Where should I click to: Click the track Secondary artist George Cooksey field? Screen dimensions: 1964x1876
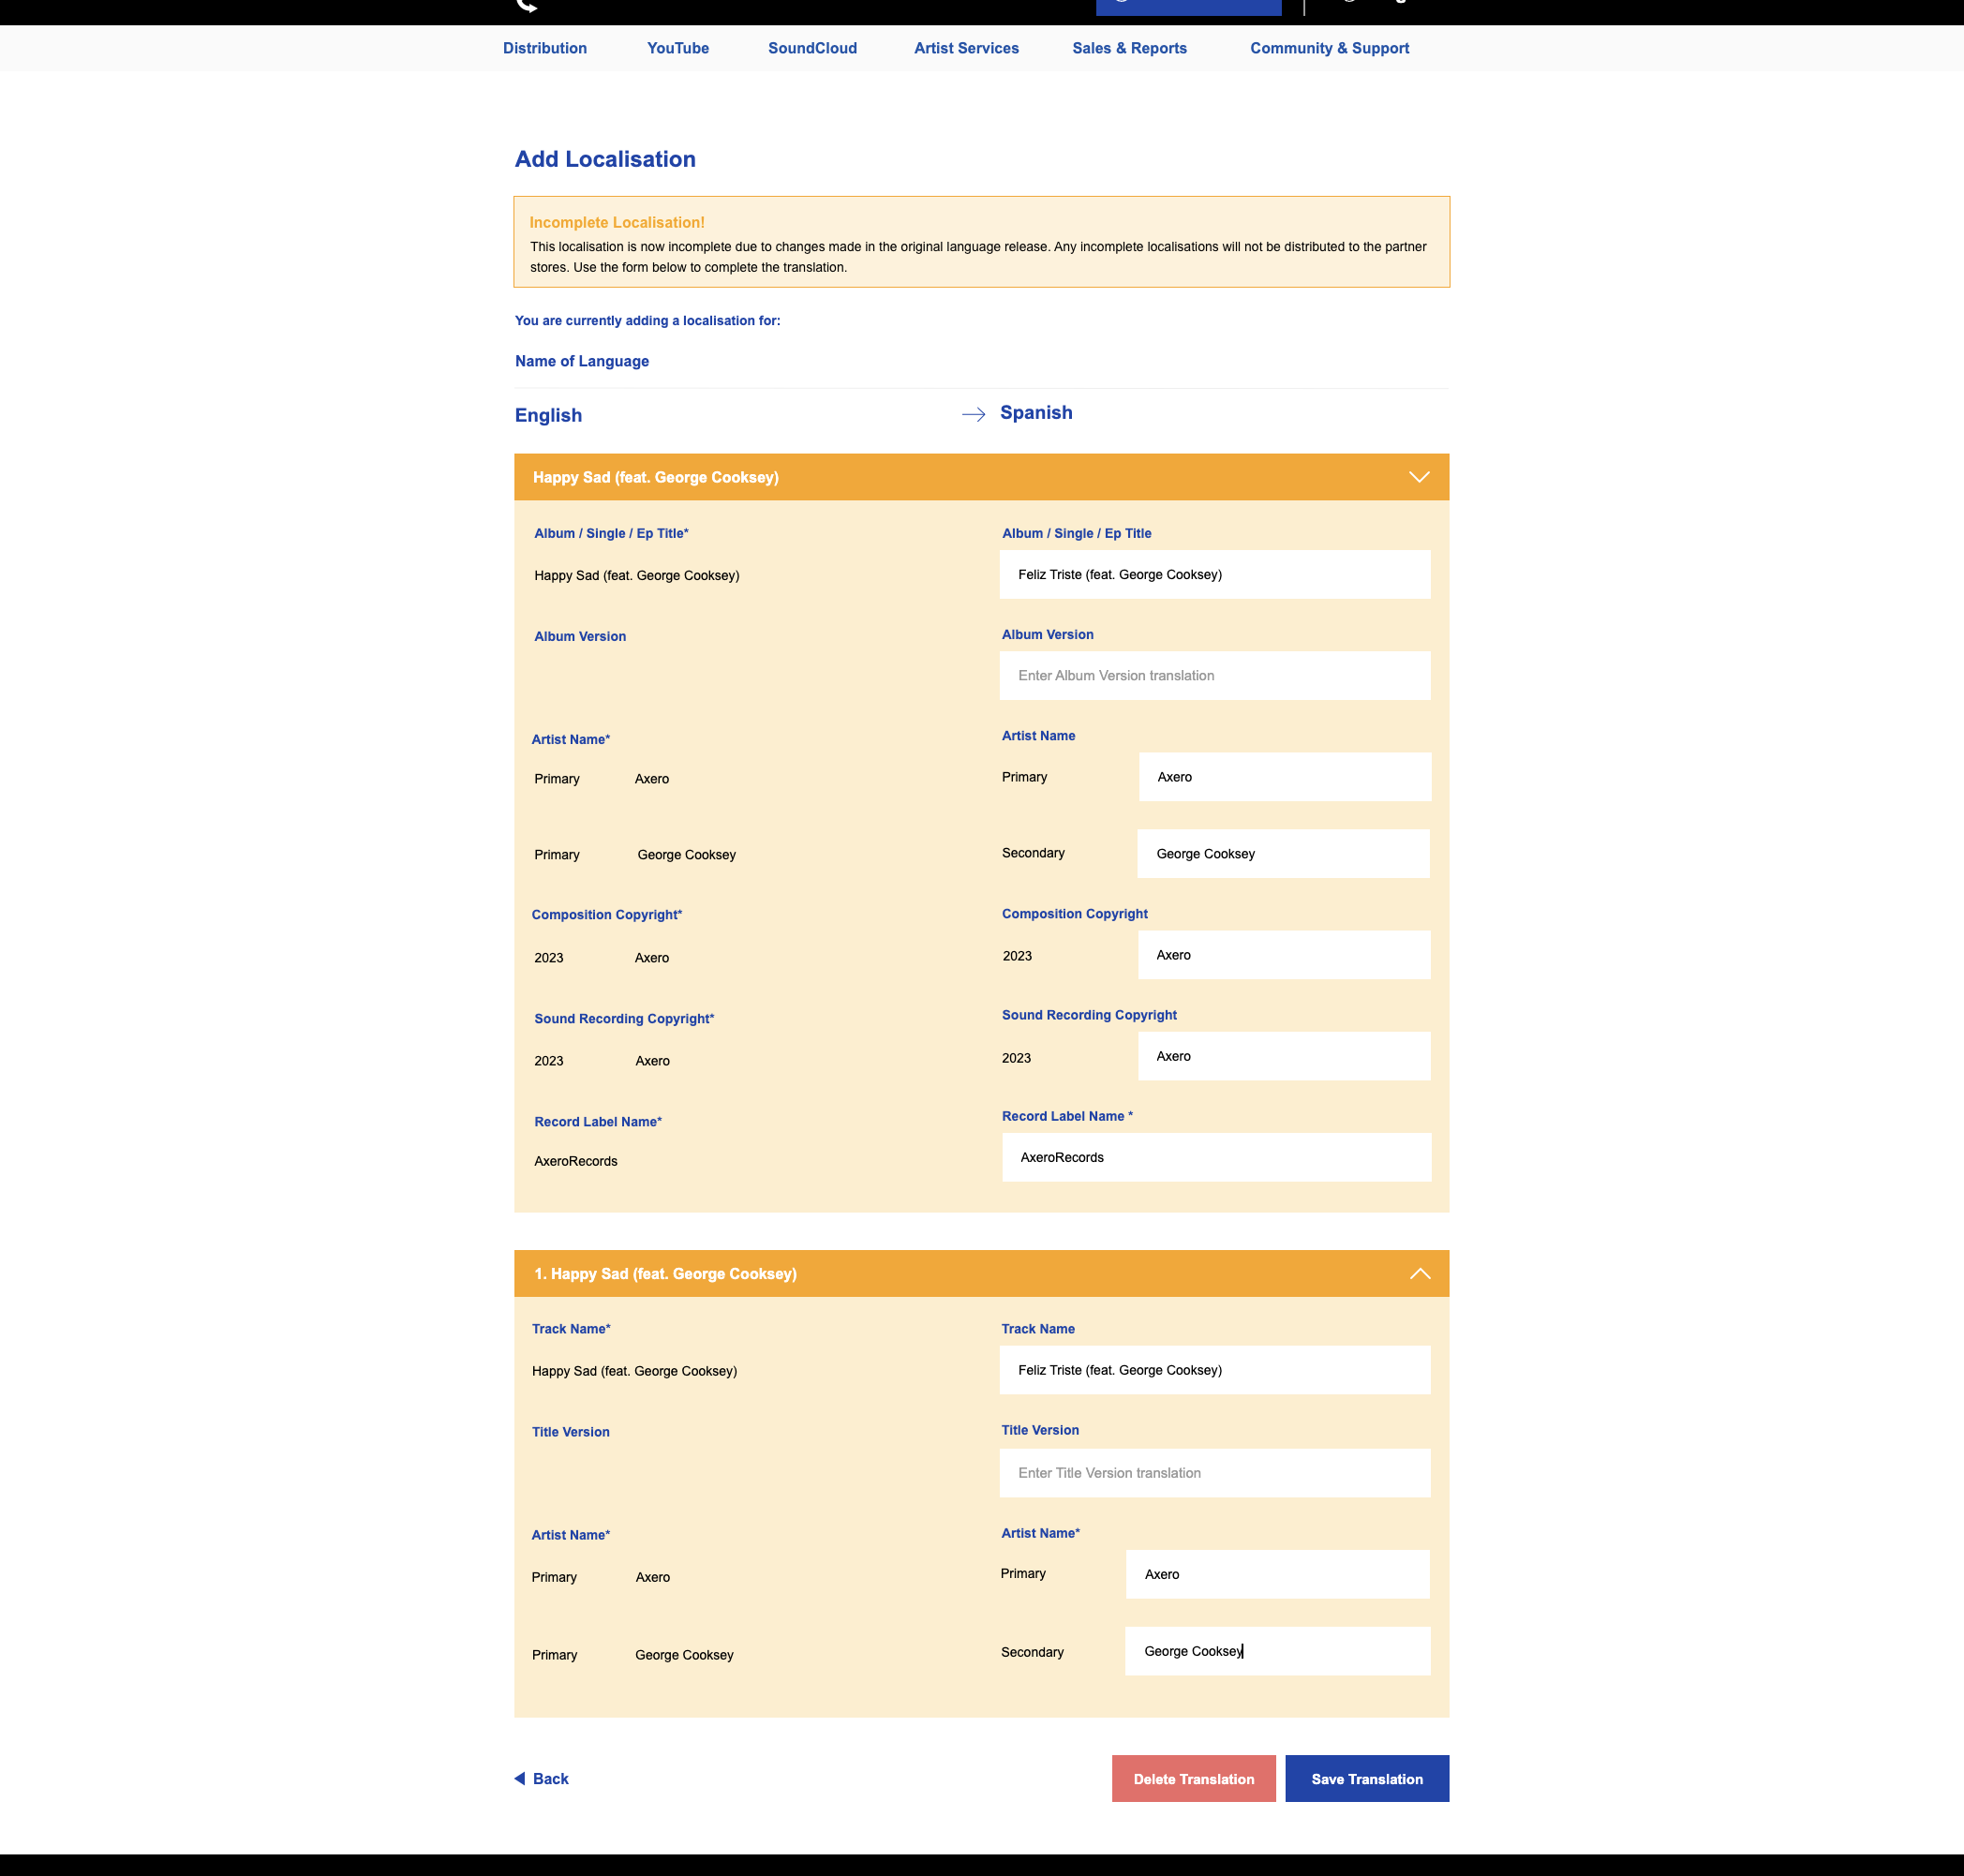coord(1277,1651)
